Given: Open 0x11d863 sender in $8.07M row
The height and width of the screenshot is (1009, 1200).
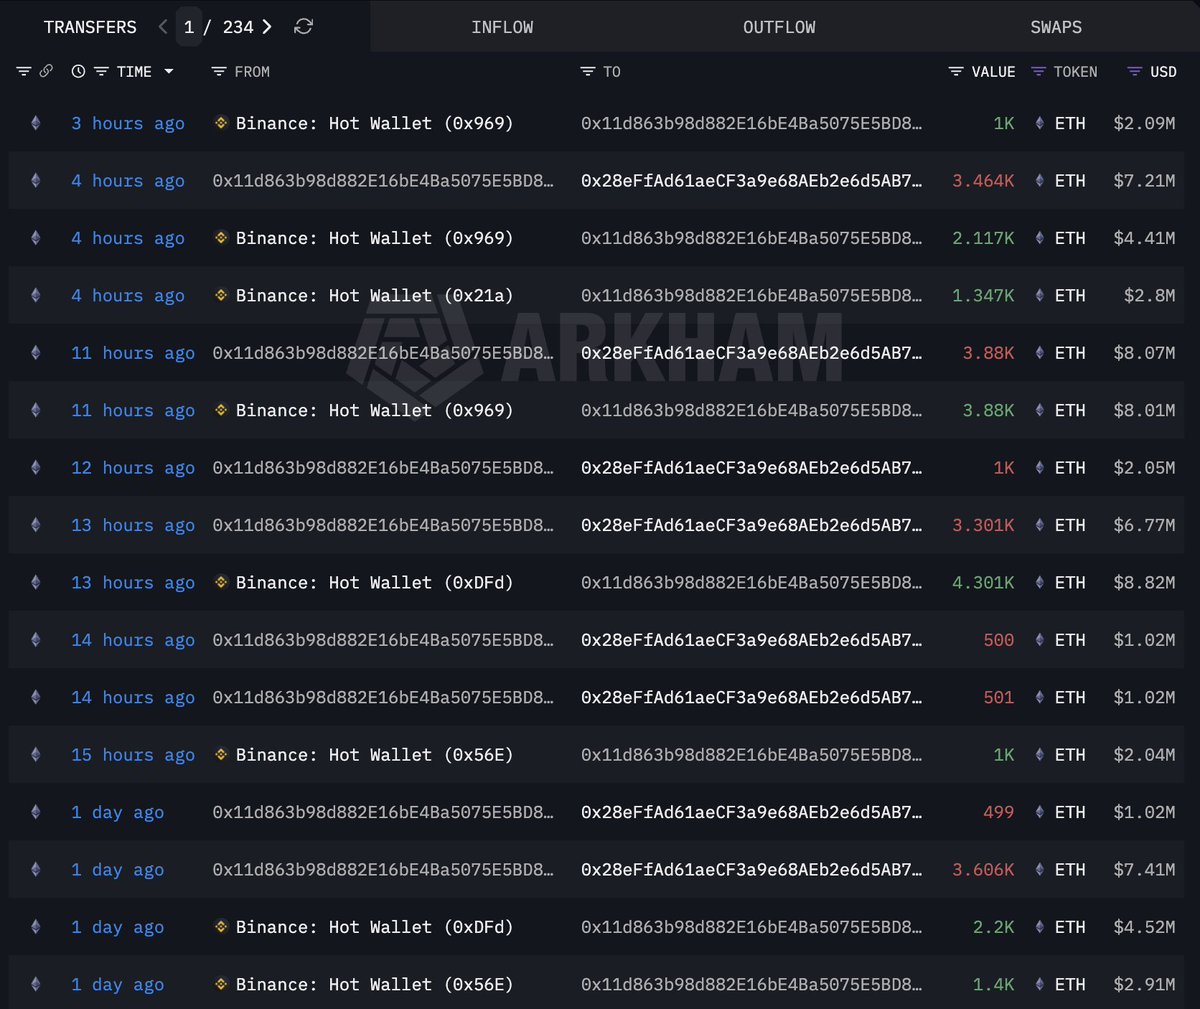Looking at the screenshot, I should (383, 353).
